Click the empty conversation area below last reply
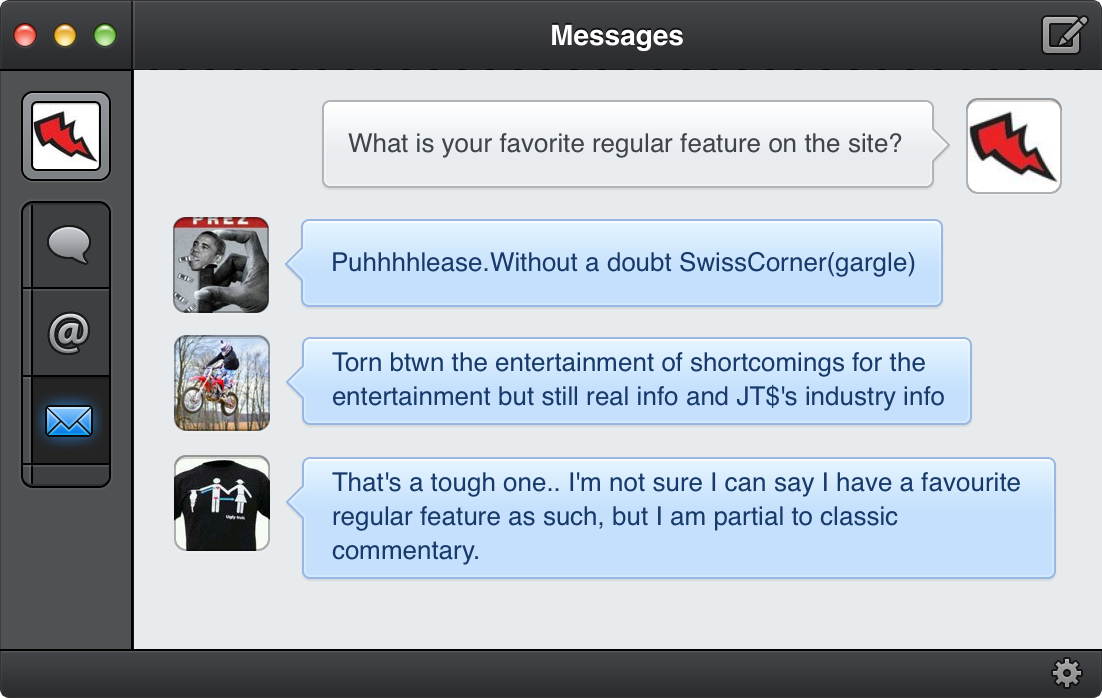This screenshot has width=1102, height=698. 616,614
